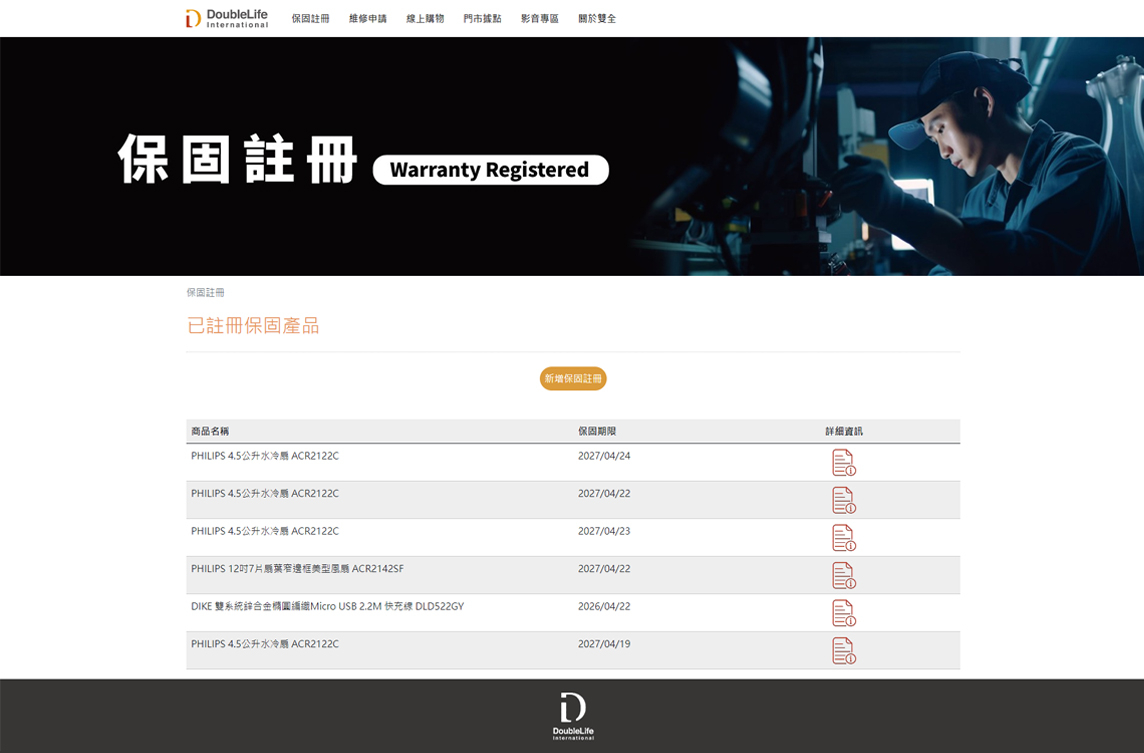This screenshot has height=753, width=1144.
Task: Show details for DIKE DLD522GY cable
Action: click(x=843, y=613)
